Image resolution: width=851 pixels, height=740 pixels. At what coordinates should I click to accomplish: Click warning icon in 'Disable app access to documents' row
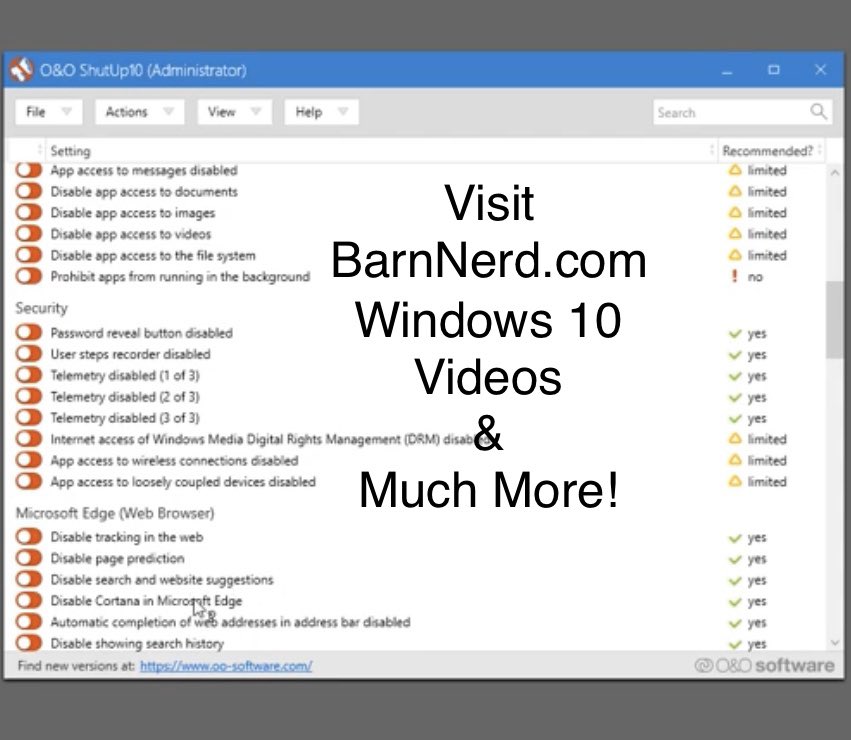click(x=735, y=191)
